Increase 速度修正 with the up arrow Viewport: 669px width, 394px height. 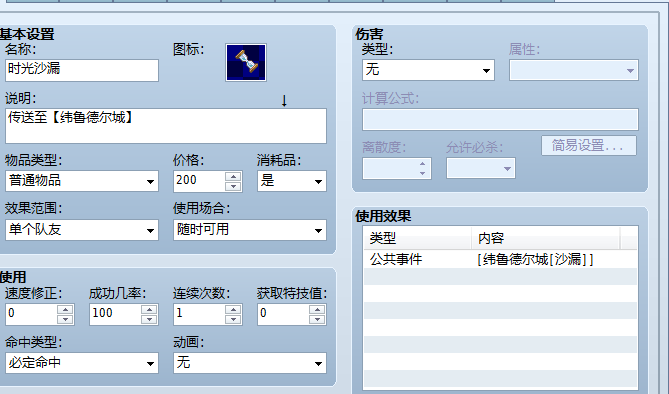pos(65,309)
